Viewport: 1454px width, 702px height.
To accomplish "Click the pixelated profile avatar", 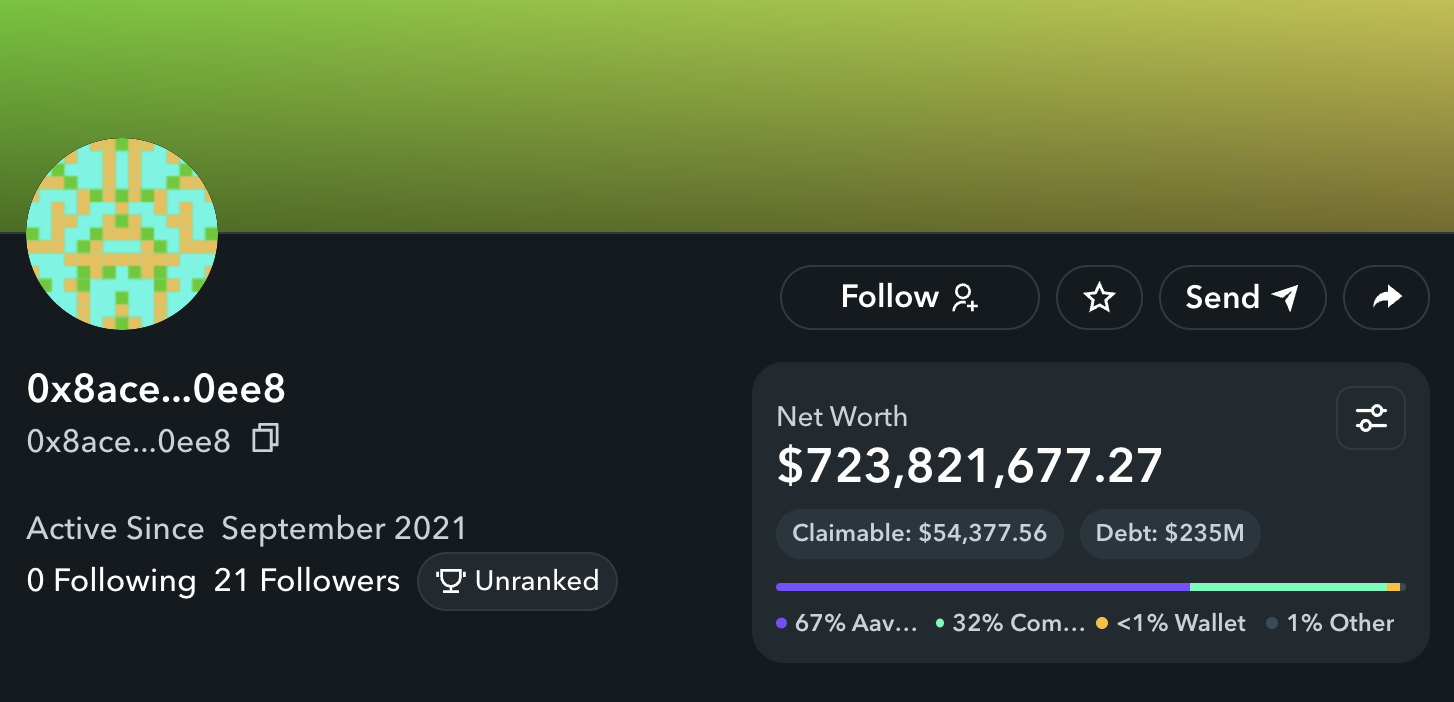I will coord(121,234).
